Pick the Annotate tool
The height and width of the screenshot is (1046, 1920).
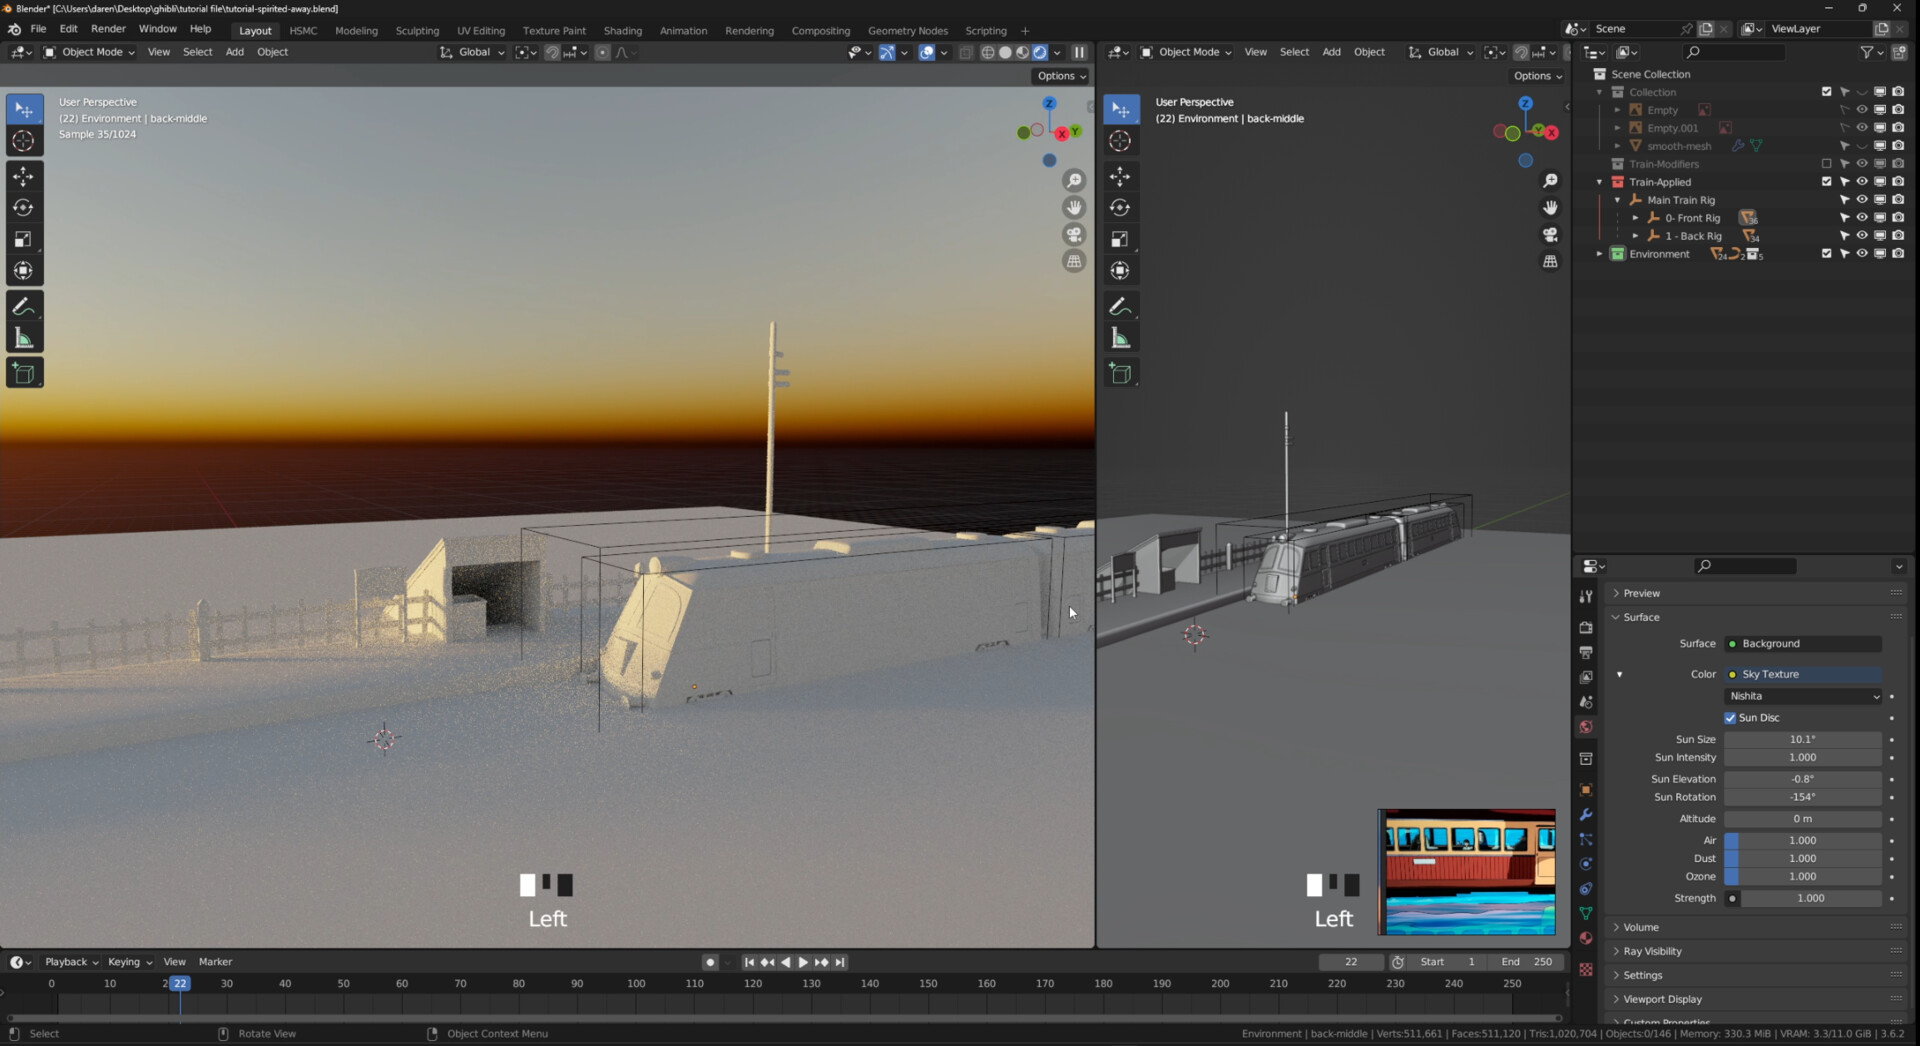click(24, 306)
